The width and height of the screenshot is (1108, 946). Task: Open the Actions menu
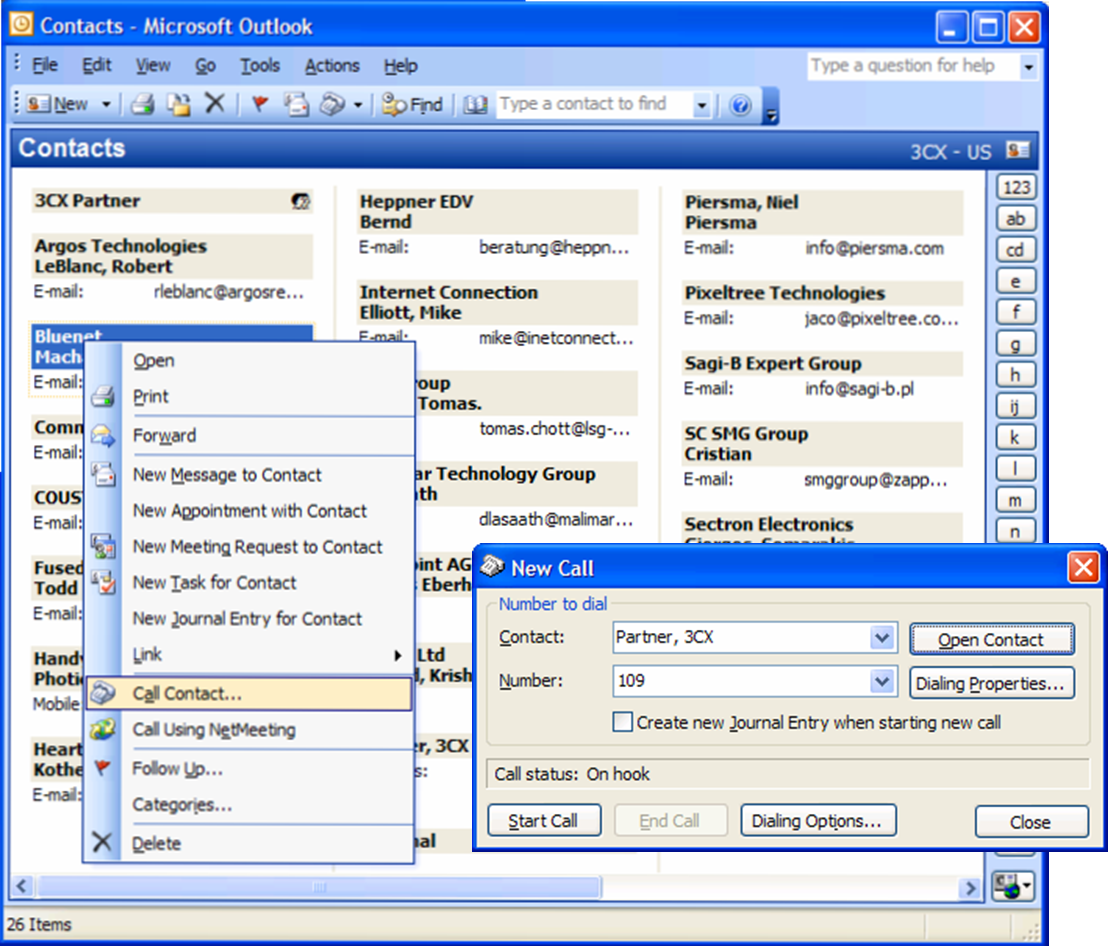click(x=332, y=66)
